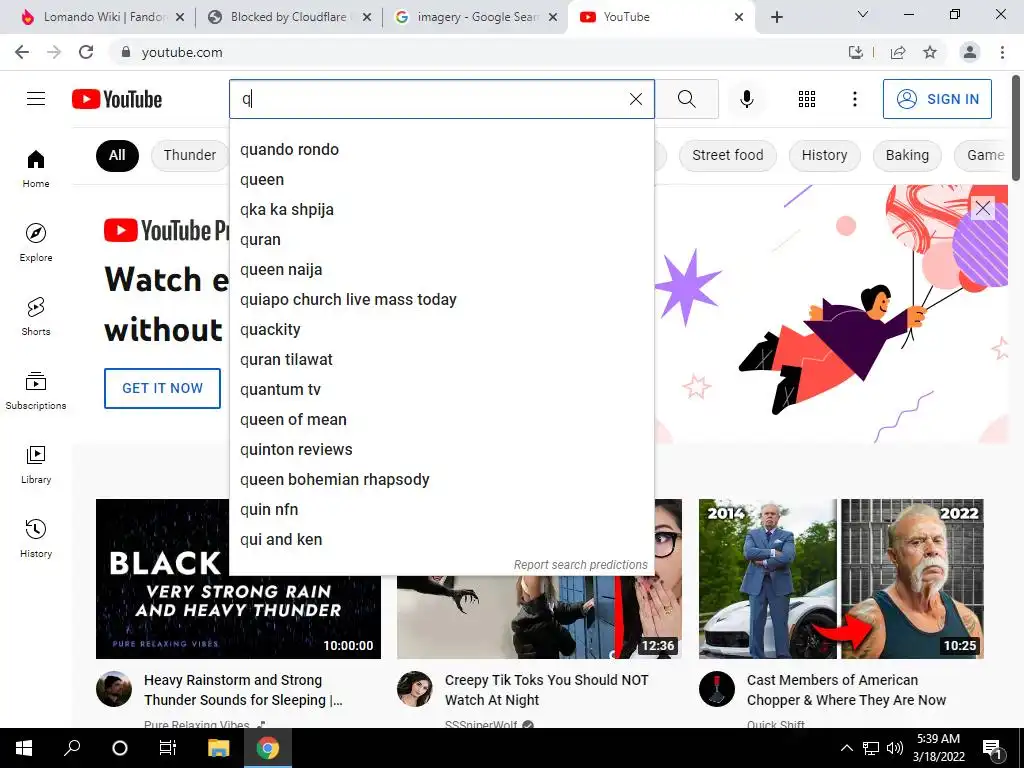
Task: Choose suggestion 'qui and ken'
Action: coord(441,540)
